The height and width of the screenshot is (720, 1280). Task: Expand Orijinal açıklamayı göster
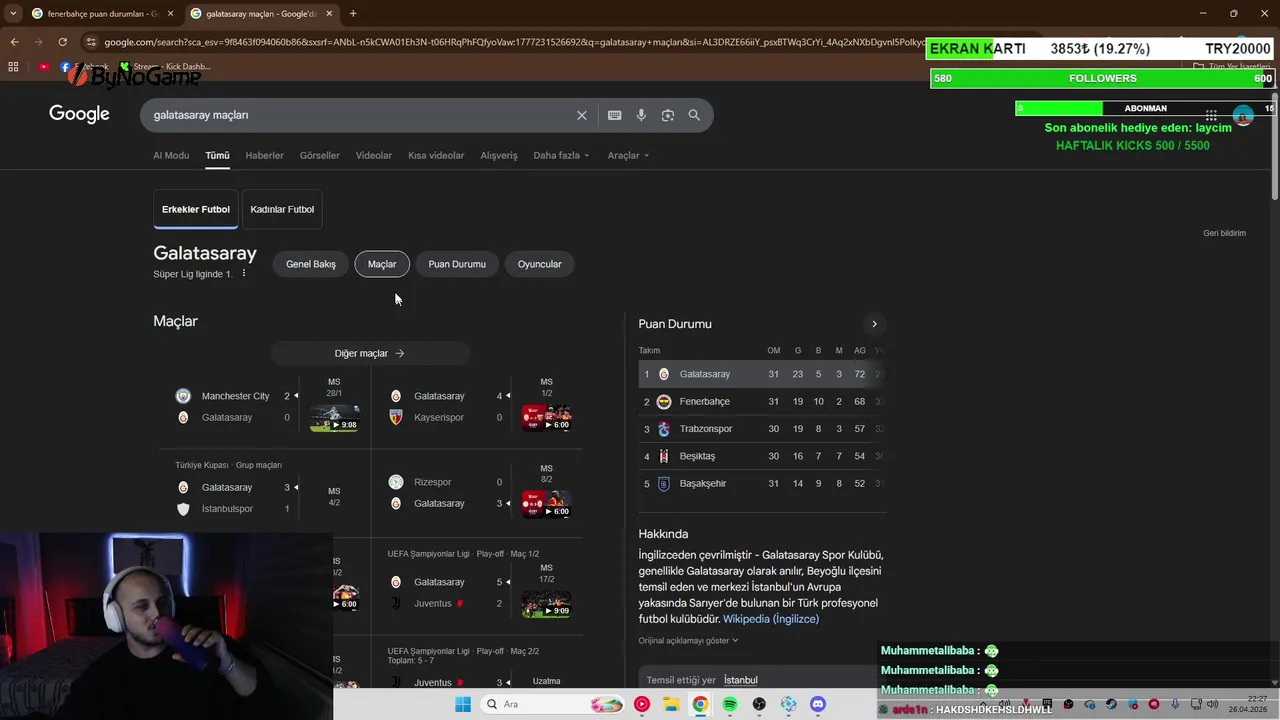point(688,641)
